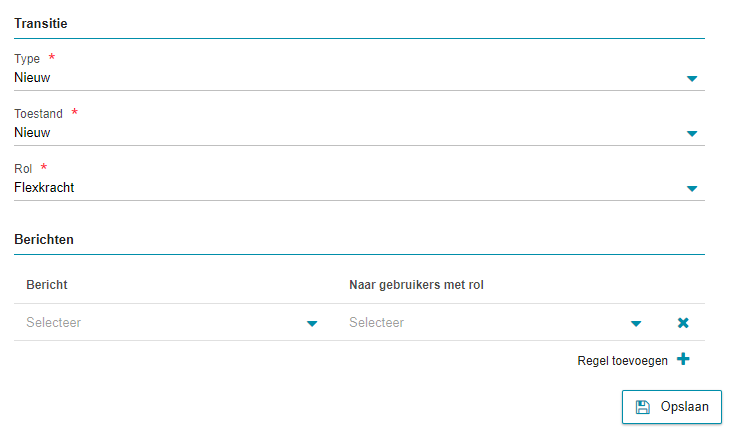Click the blue plus icon to add a row
Image resolution: width=731 pixels, height=437 pixels.
(x=683, y=359)
